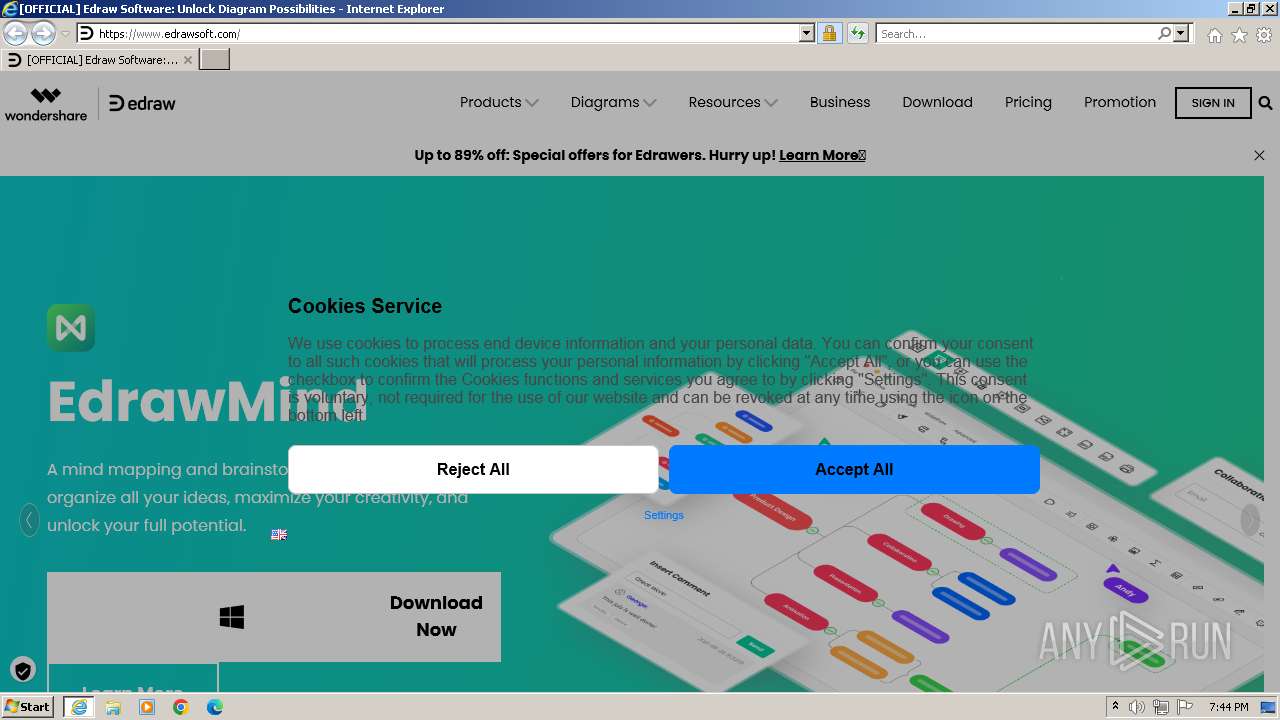Open the Pricing menu item
Screen dimensions: 1280x720
[1028, 102]
